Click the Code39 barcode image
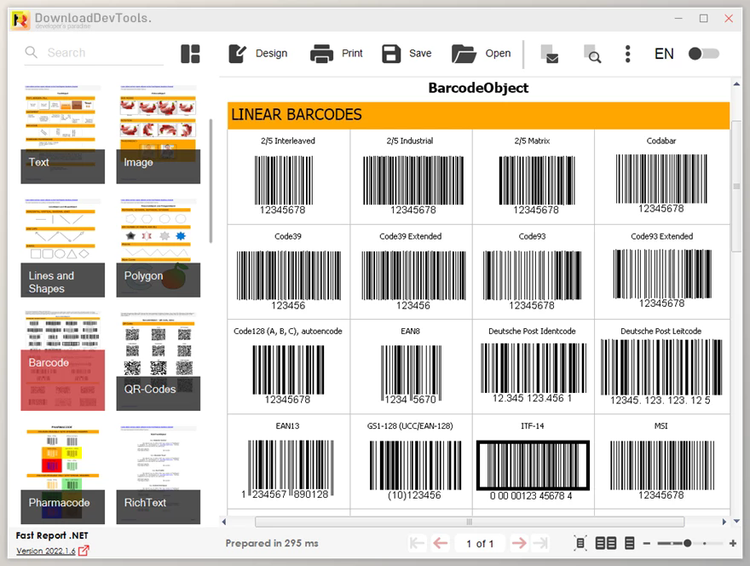Screen dimensions: 750x566 coord(288,280)
